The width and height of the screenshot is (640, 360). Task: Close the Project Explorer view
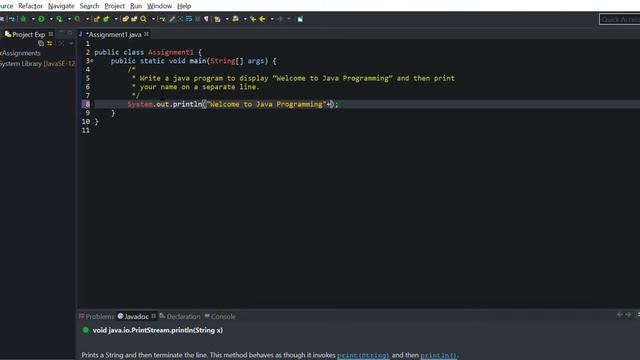coord(51,34)
